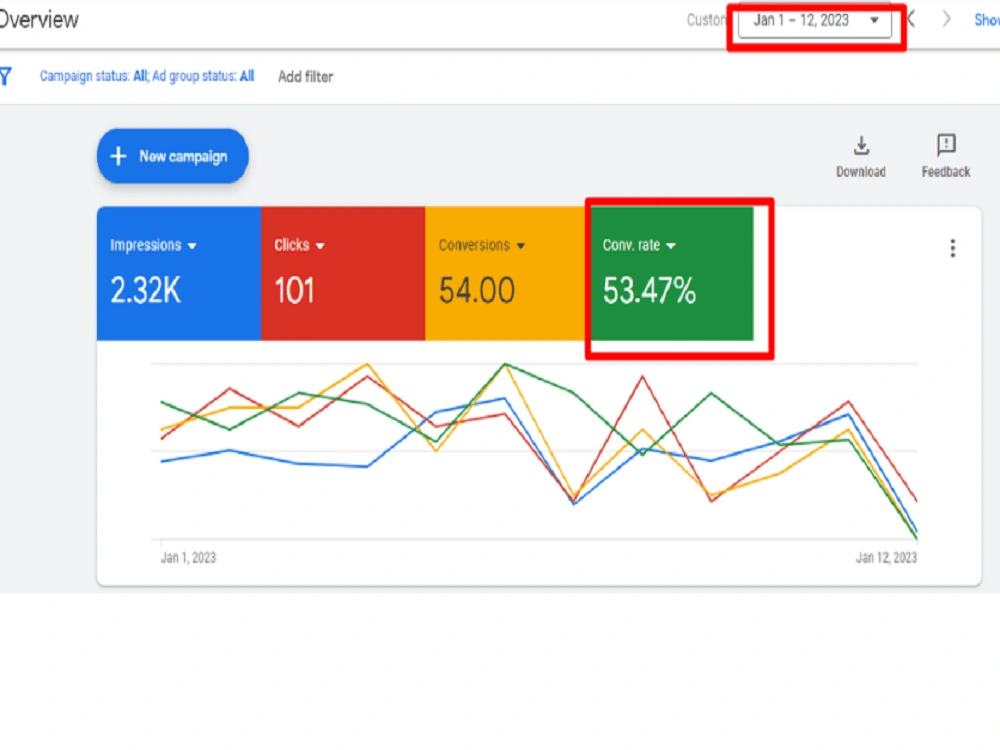Go to previous date range arrow
Viewport: 1000px width, 750px height.
point(912,20)
